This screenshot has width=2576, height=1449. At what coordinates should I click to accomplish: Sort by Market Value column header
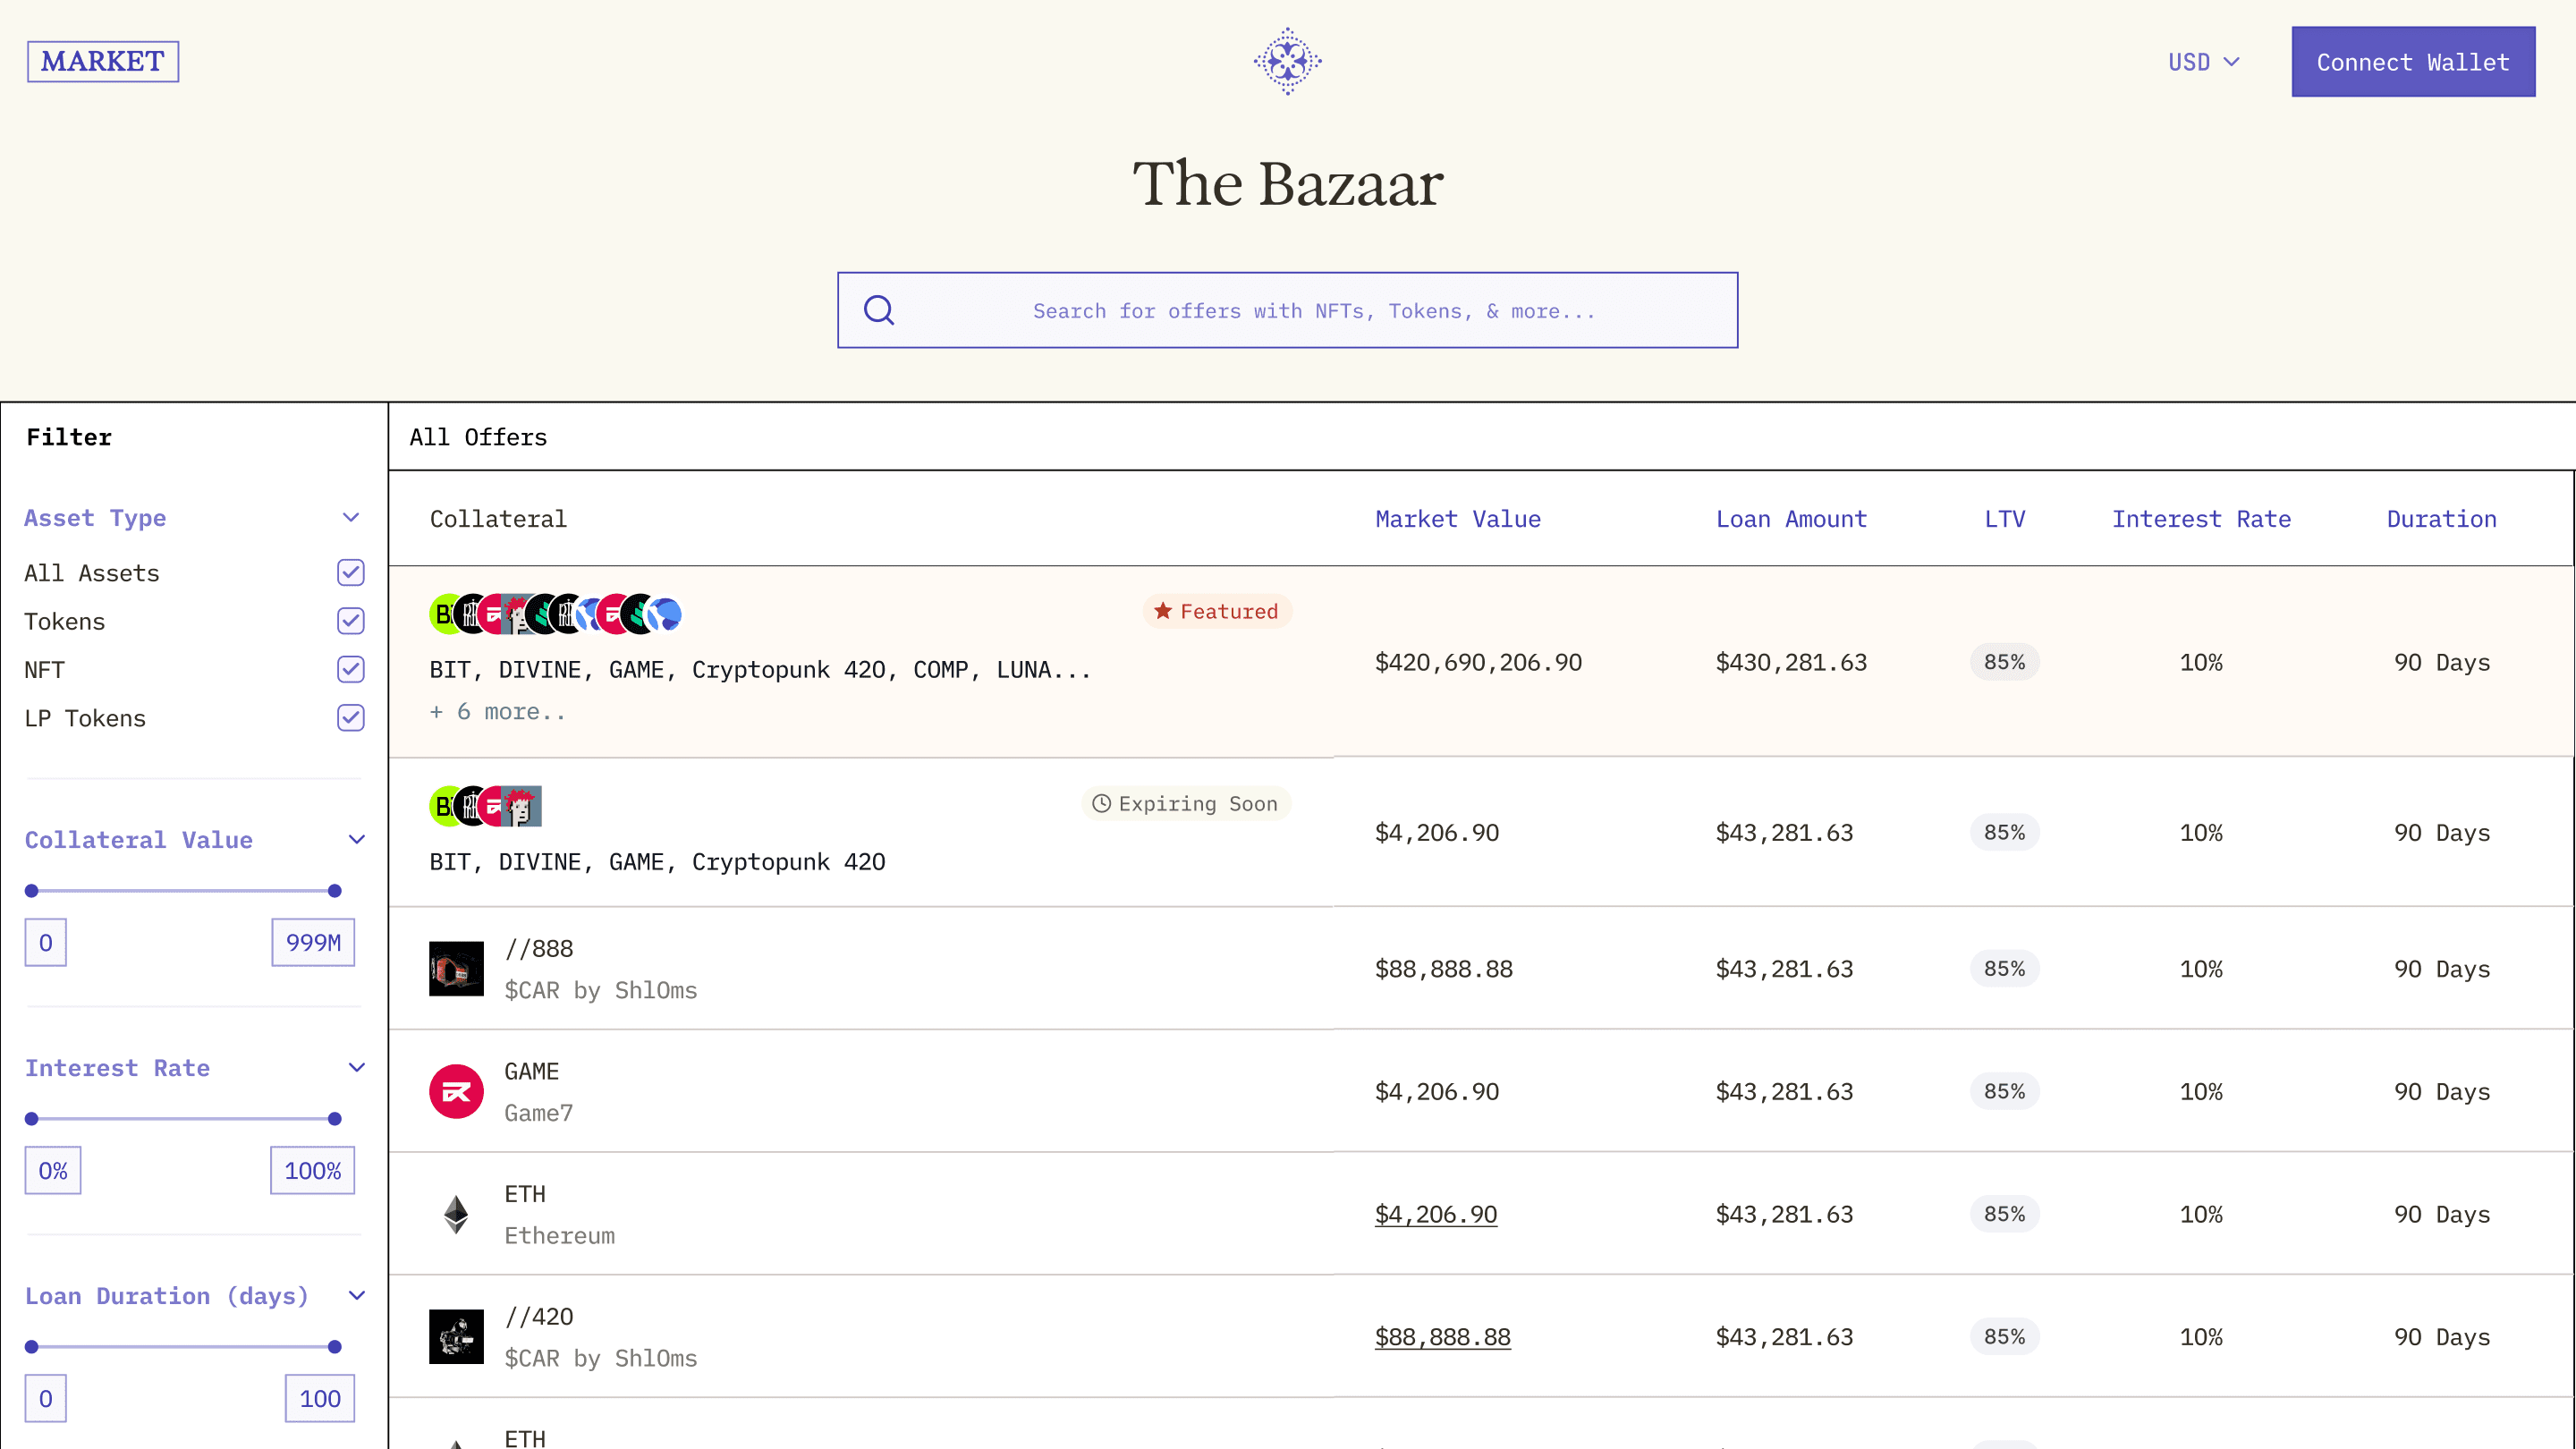[1457, 519]
